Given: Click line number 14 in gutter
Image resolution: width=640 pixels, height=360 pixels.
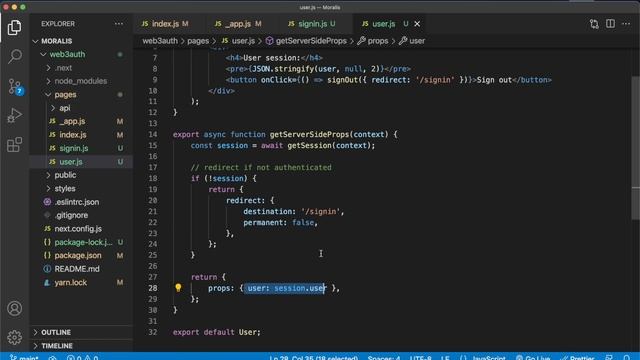Looking at the screenshot, I should click(153, 134).
